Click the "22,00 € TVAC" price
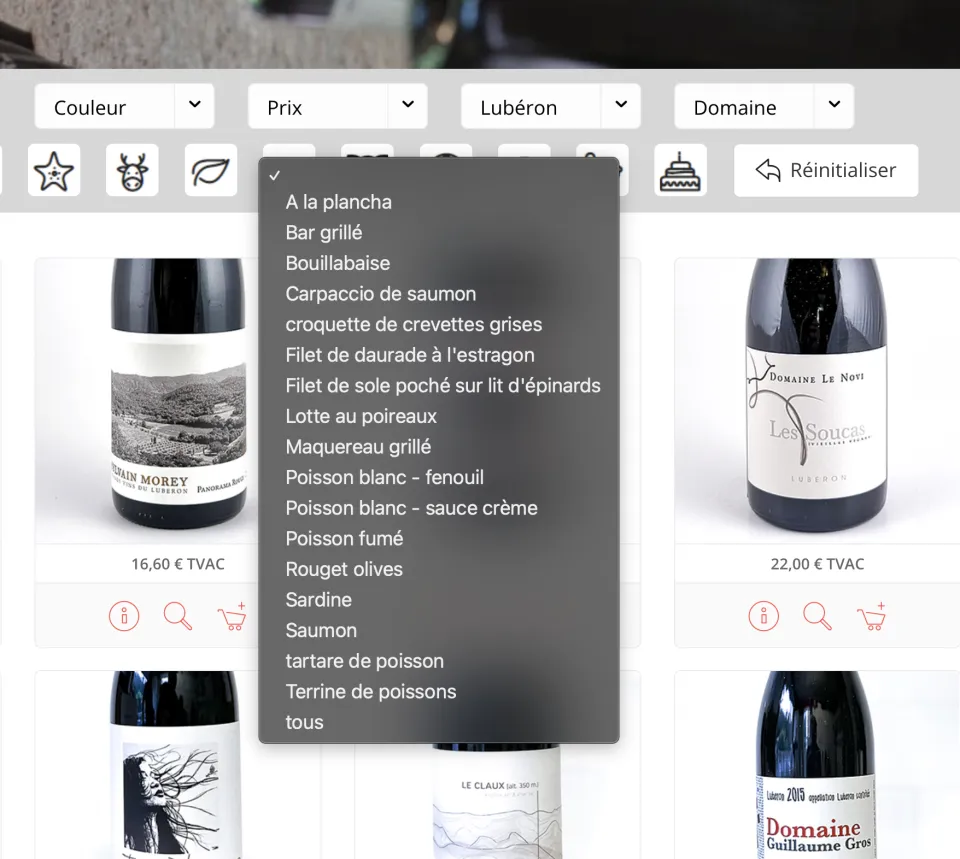This screenshot has width=960, height=859. point(817,564)
